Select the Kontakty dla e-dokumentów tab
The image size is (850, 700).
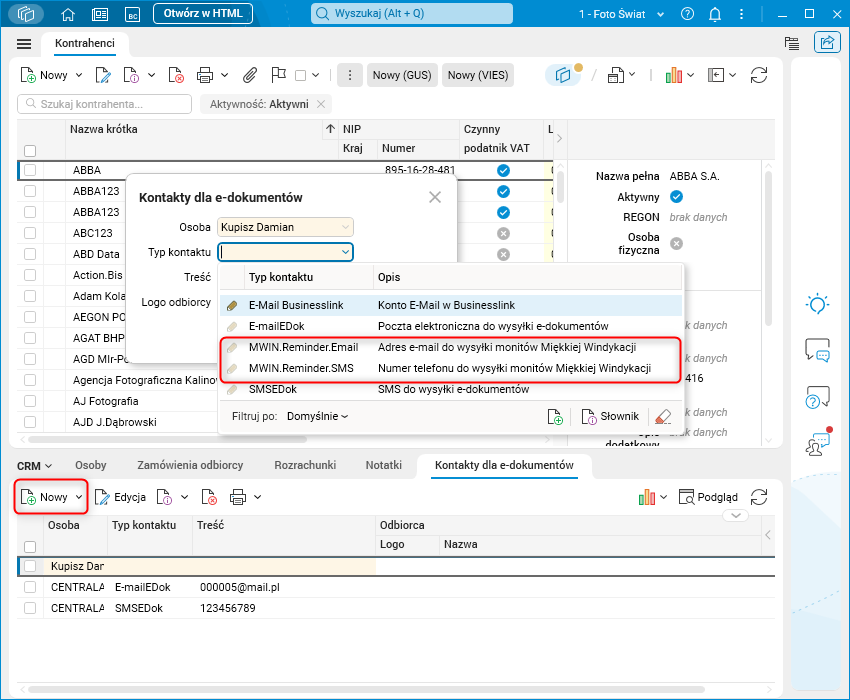click(504, 465)
